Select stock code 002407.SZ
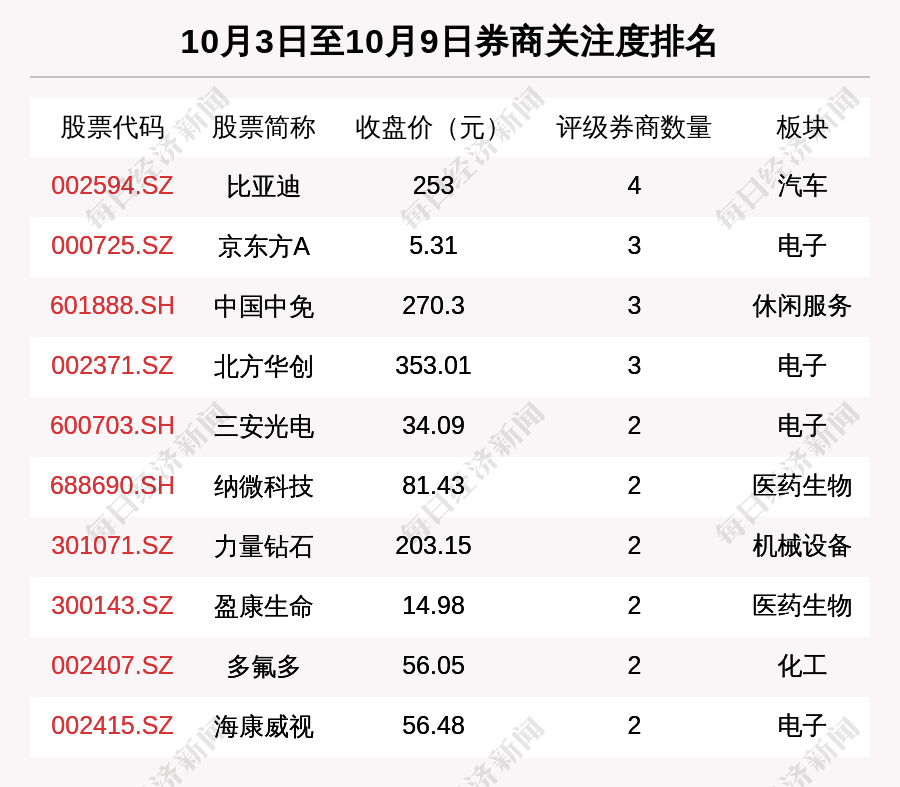900x787 pixels. (112, 666)
